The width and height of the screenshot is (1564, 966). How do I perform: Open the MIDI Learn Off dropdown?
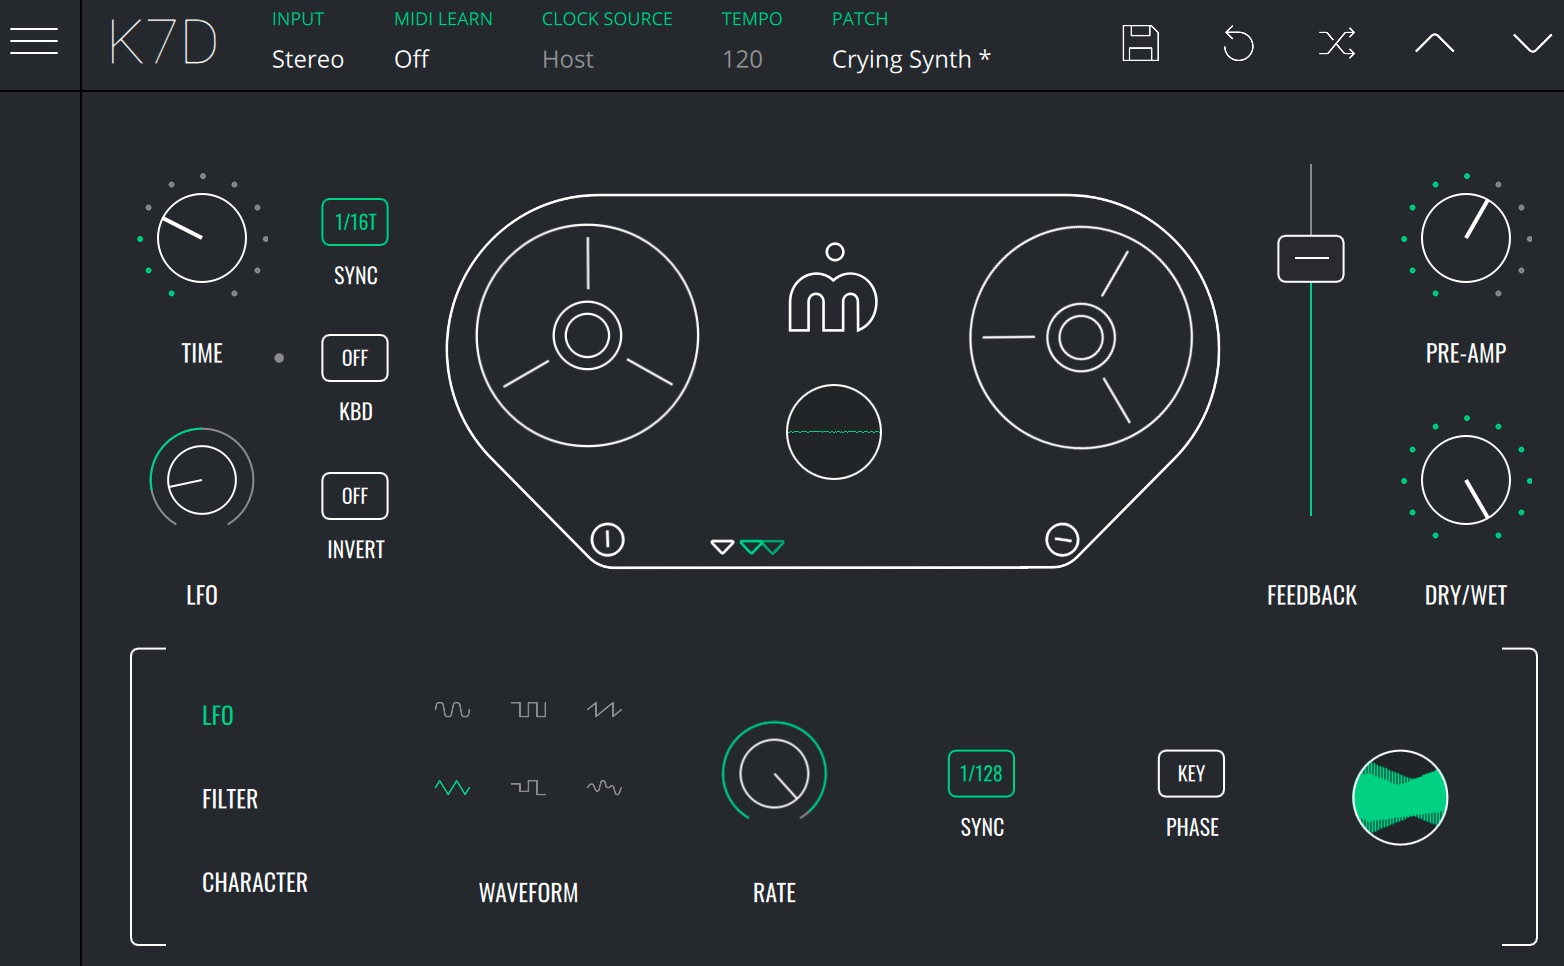coord(411,59)
